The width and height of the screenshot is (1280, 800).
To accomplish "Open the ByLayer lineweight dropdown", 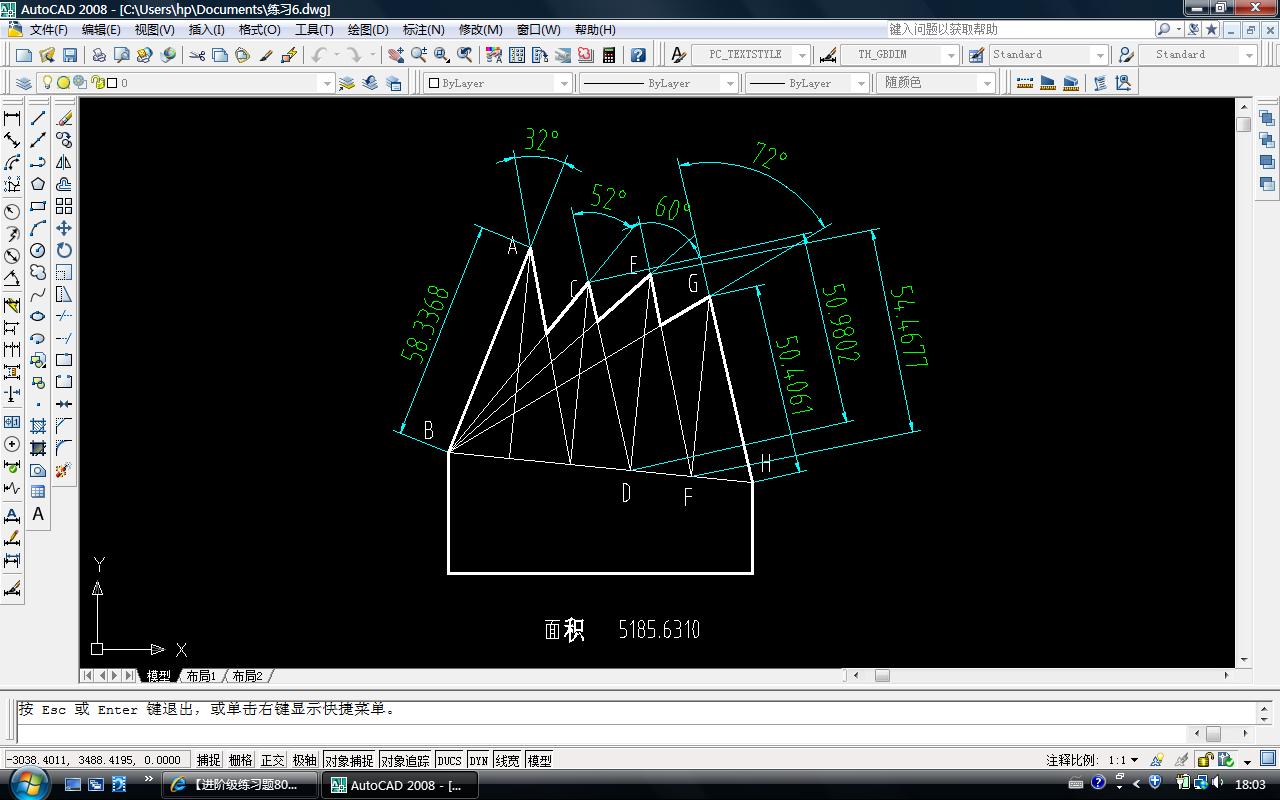I will coord(860,83).
